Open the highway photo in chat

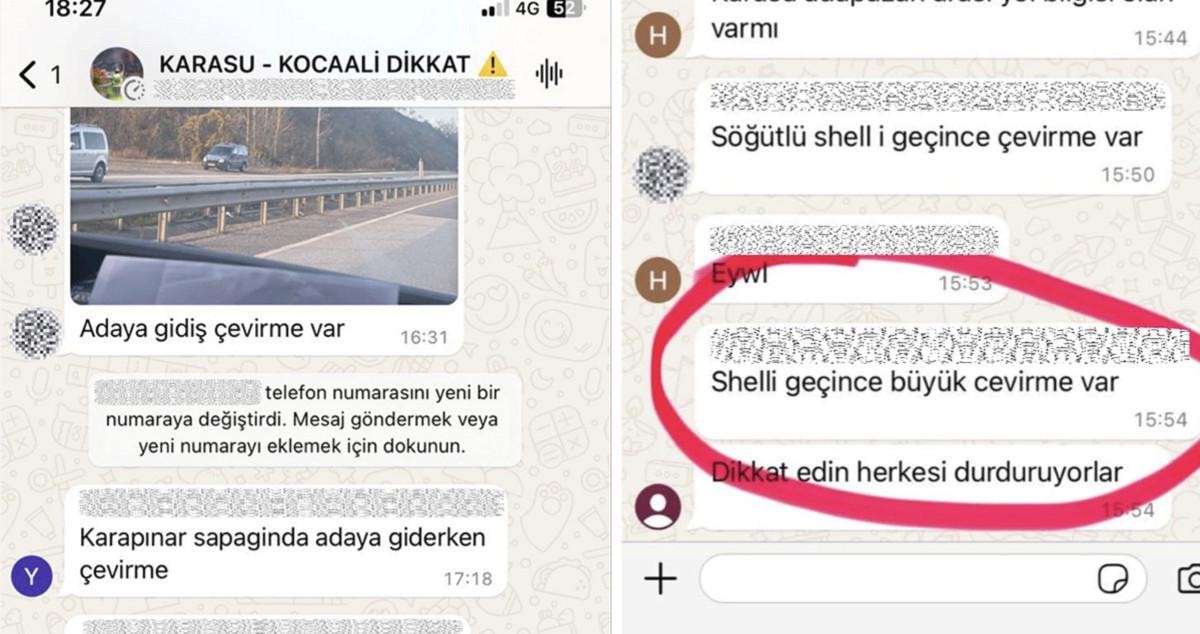264,205
